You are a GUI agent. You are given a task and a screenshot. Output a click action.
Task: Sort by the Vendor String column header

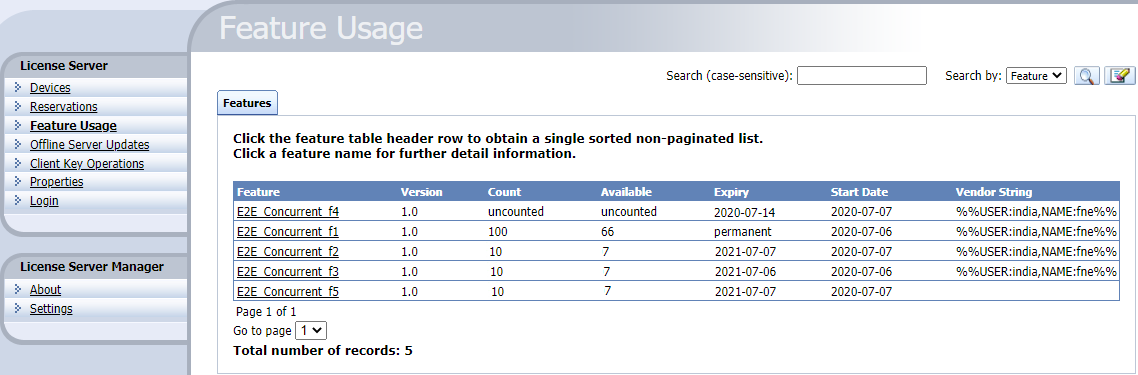click(994, 192)
